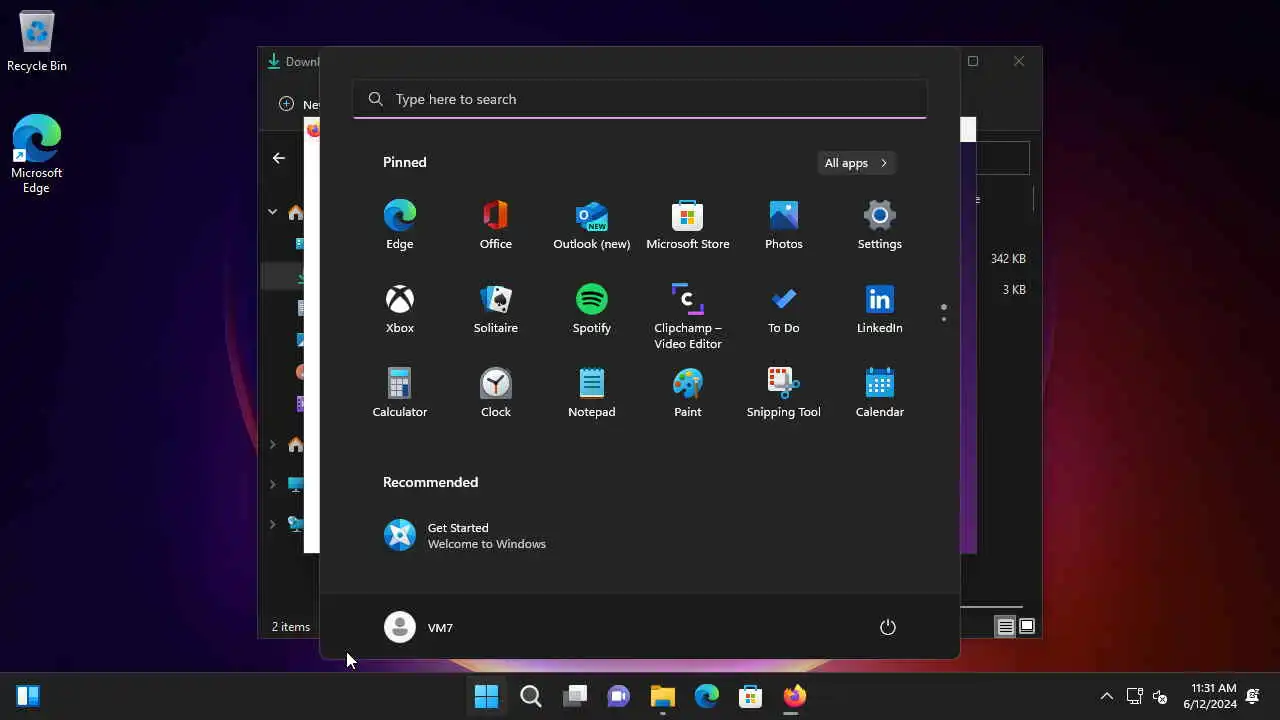Select the Recycle Bin desktop icon
Image resolution: width=1280 pixels, height=720 pixels.
37,42
